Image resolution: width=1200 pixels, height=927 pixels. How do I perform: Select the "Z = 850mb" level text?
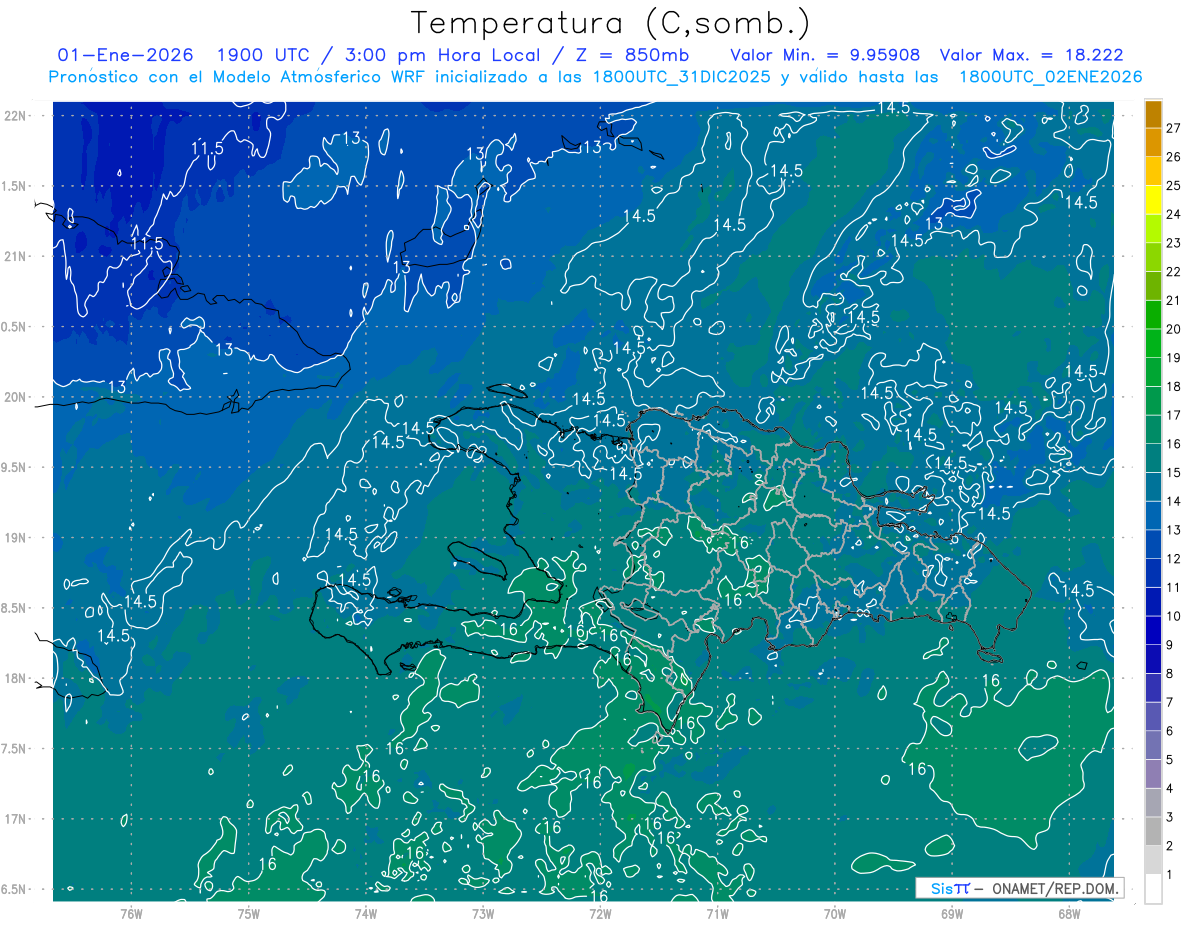point(633,55)
